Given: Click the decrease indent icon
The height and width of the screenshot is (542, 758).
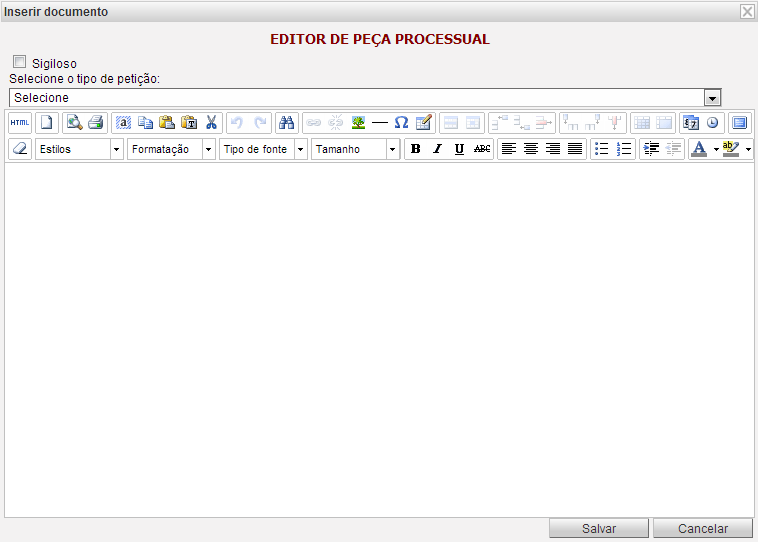Looking at the screenshot, I should [673, 149].
